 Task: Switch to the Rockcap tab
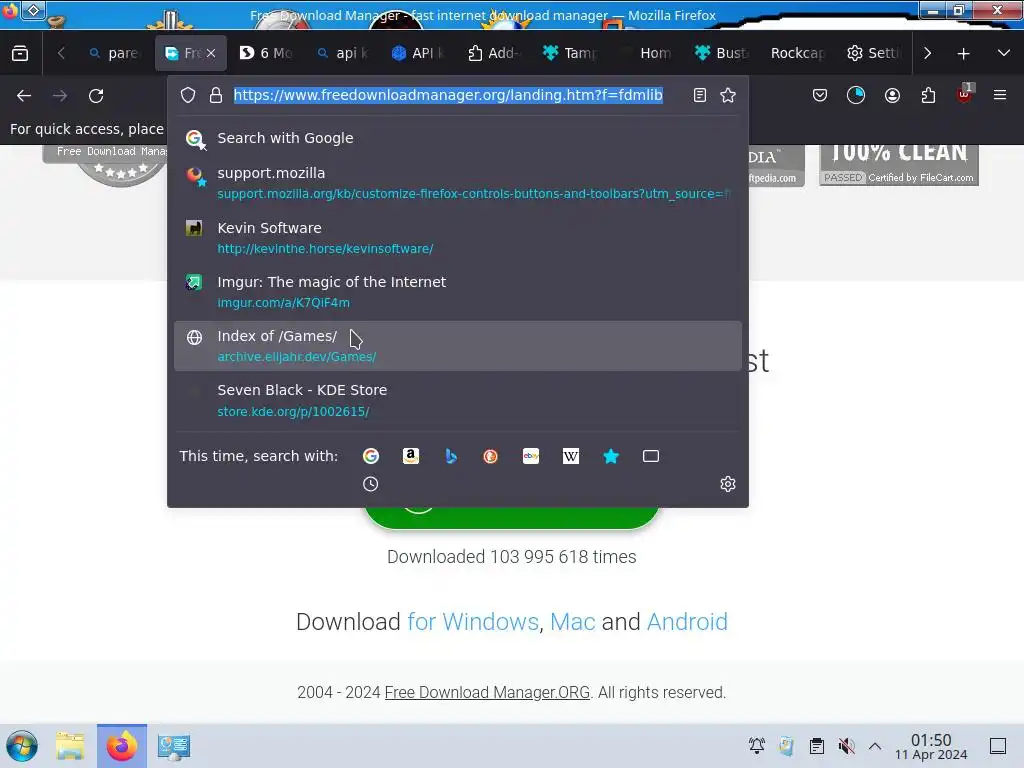[x=797, y=53]
